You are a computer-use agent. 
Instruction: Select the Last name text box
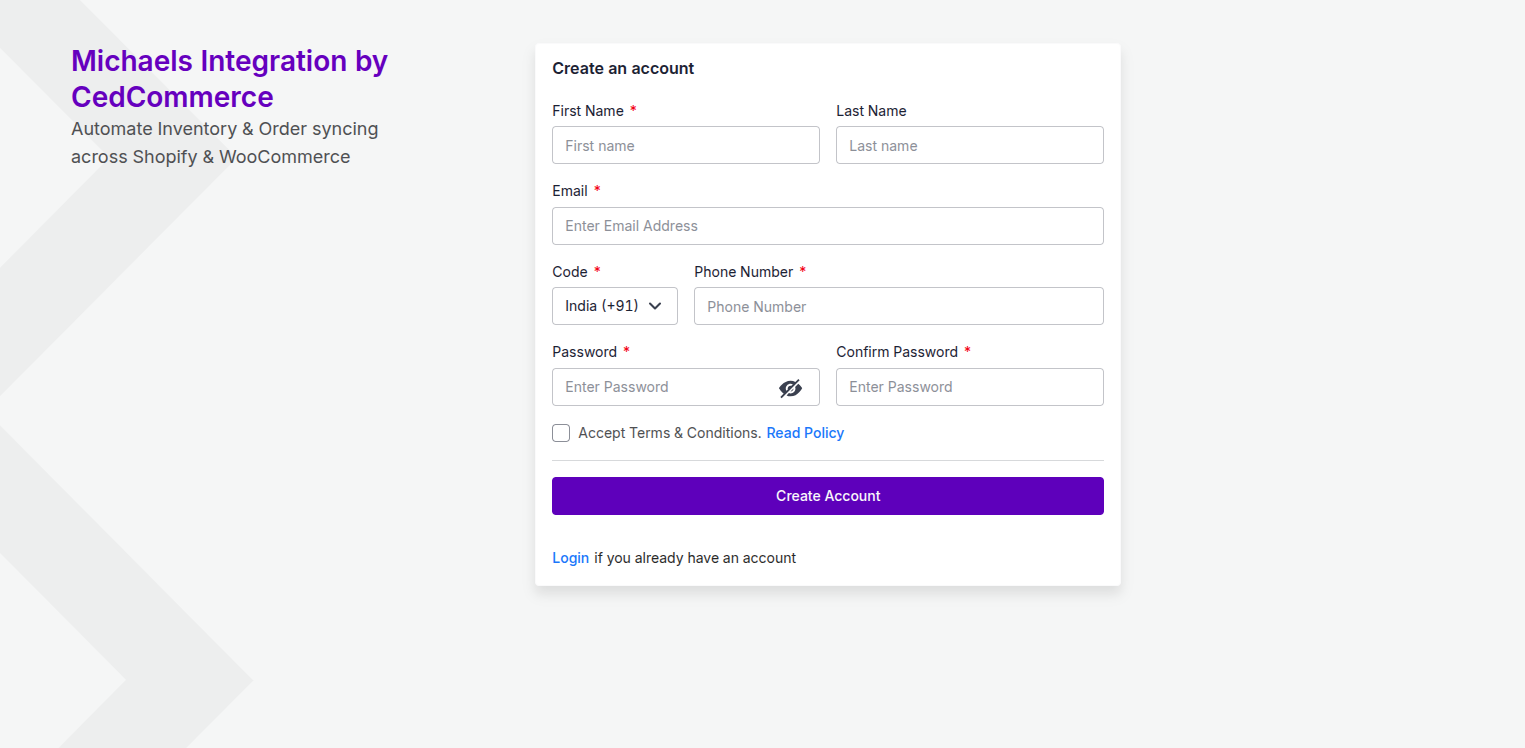coord(969,145)
